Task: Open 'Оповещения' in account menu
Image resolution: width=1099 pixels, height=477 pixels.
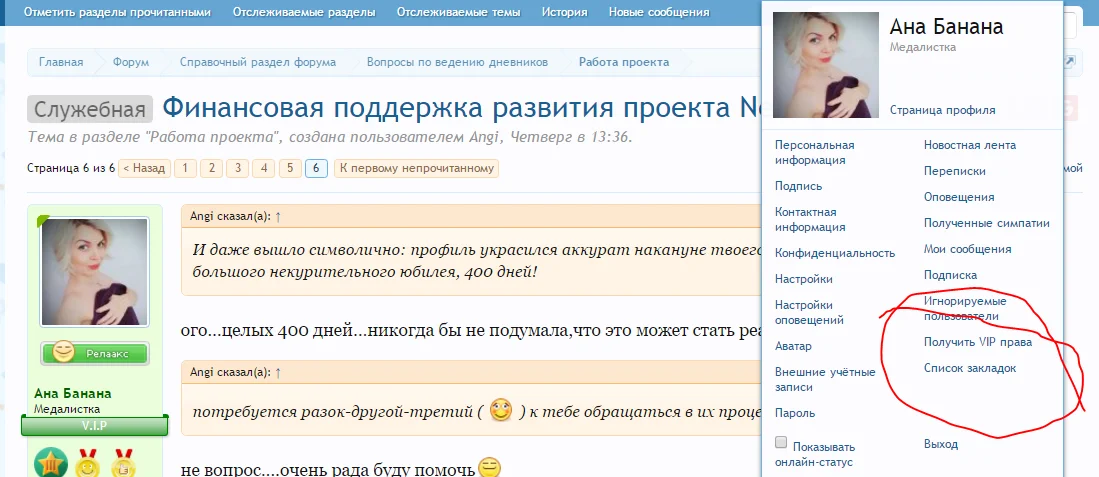Action: [x=959, y=197]
